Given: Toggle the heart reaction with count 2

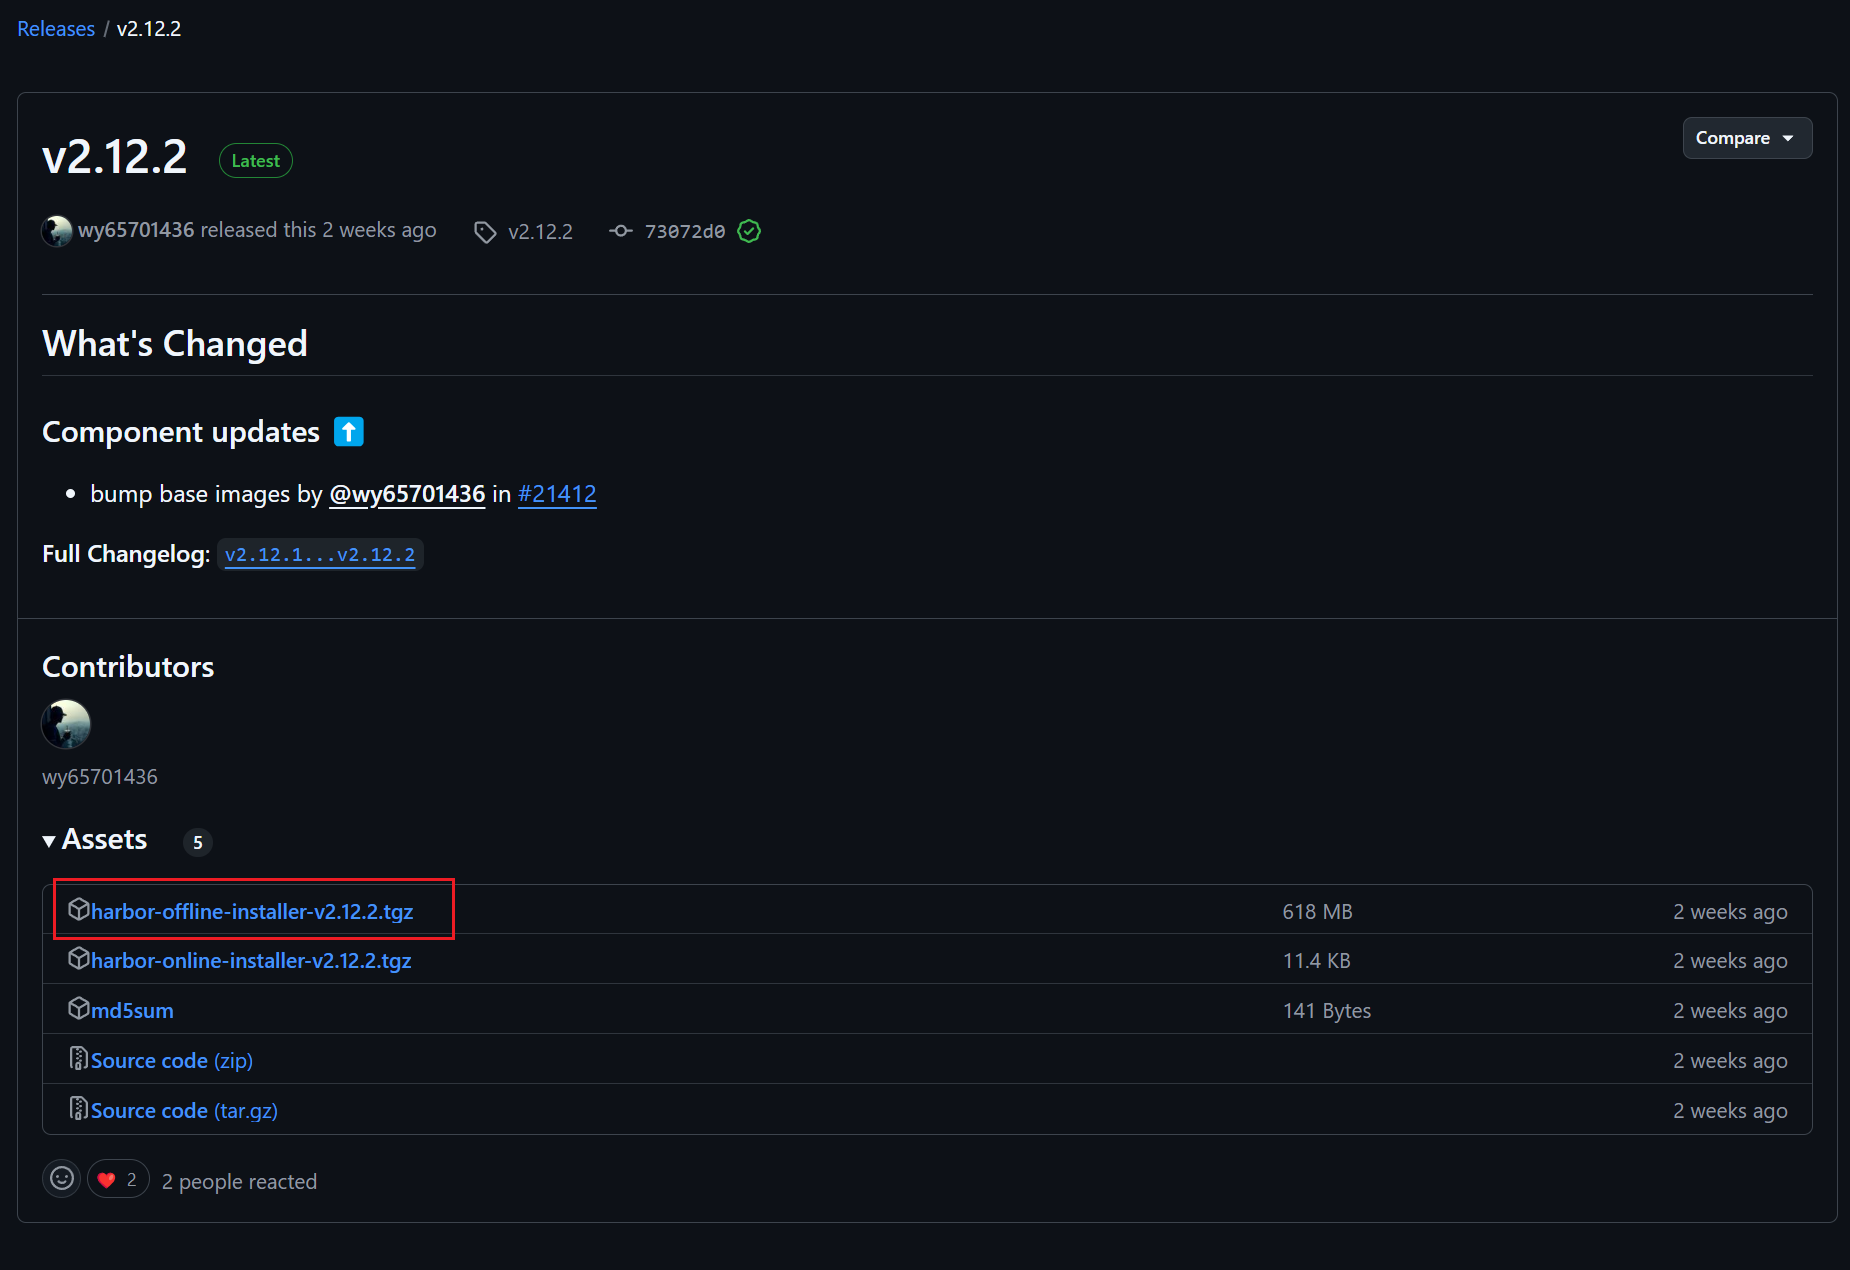Looking at the screenshot, I should click(x=118, y=1179).
